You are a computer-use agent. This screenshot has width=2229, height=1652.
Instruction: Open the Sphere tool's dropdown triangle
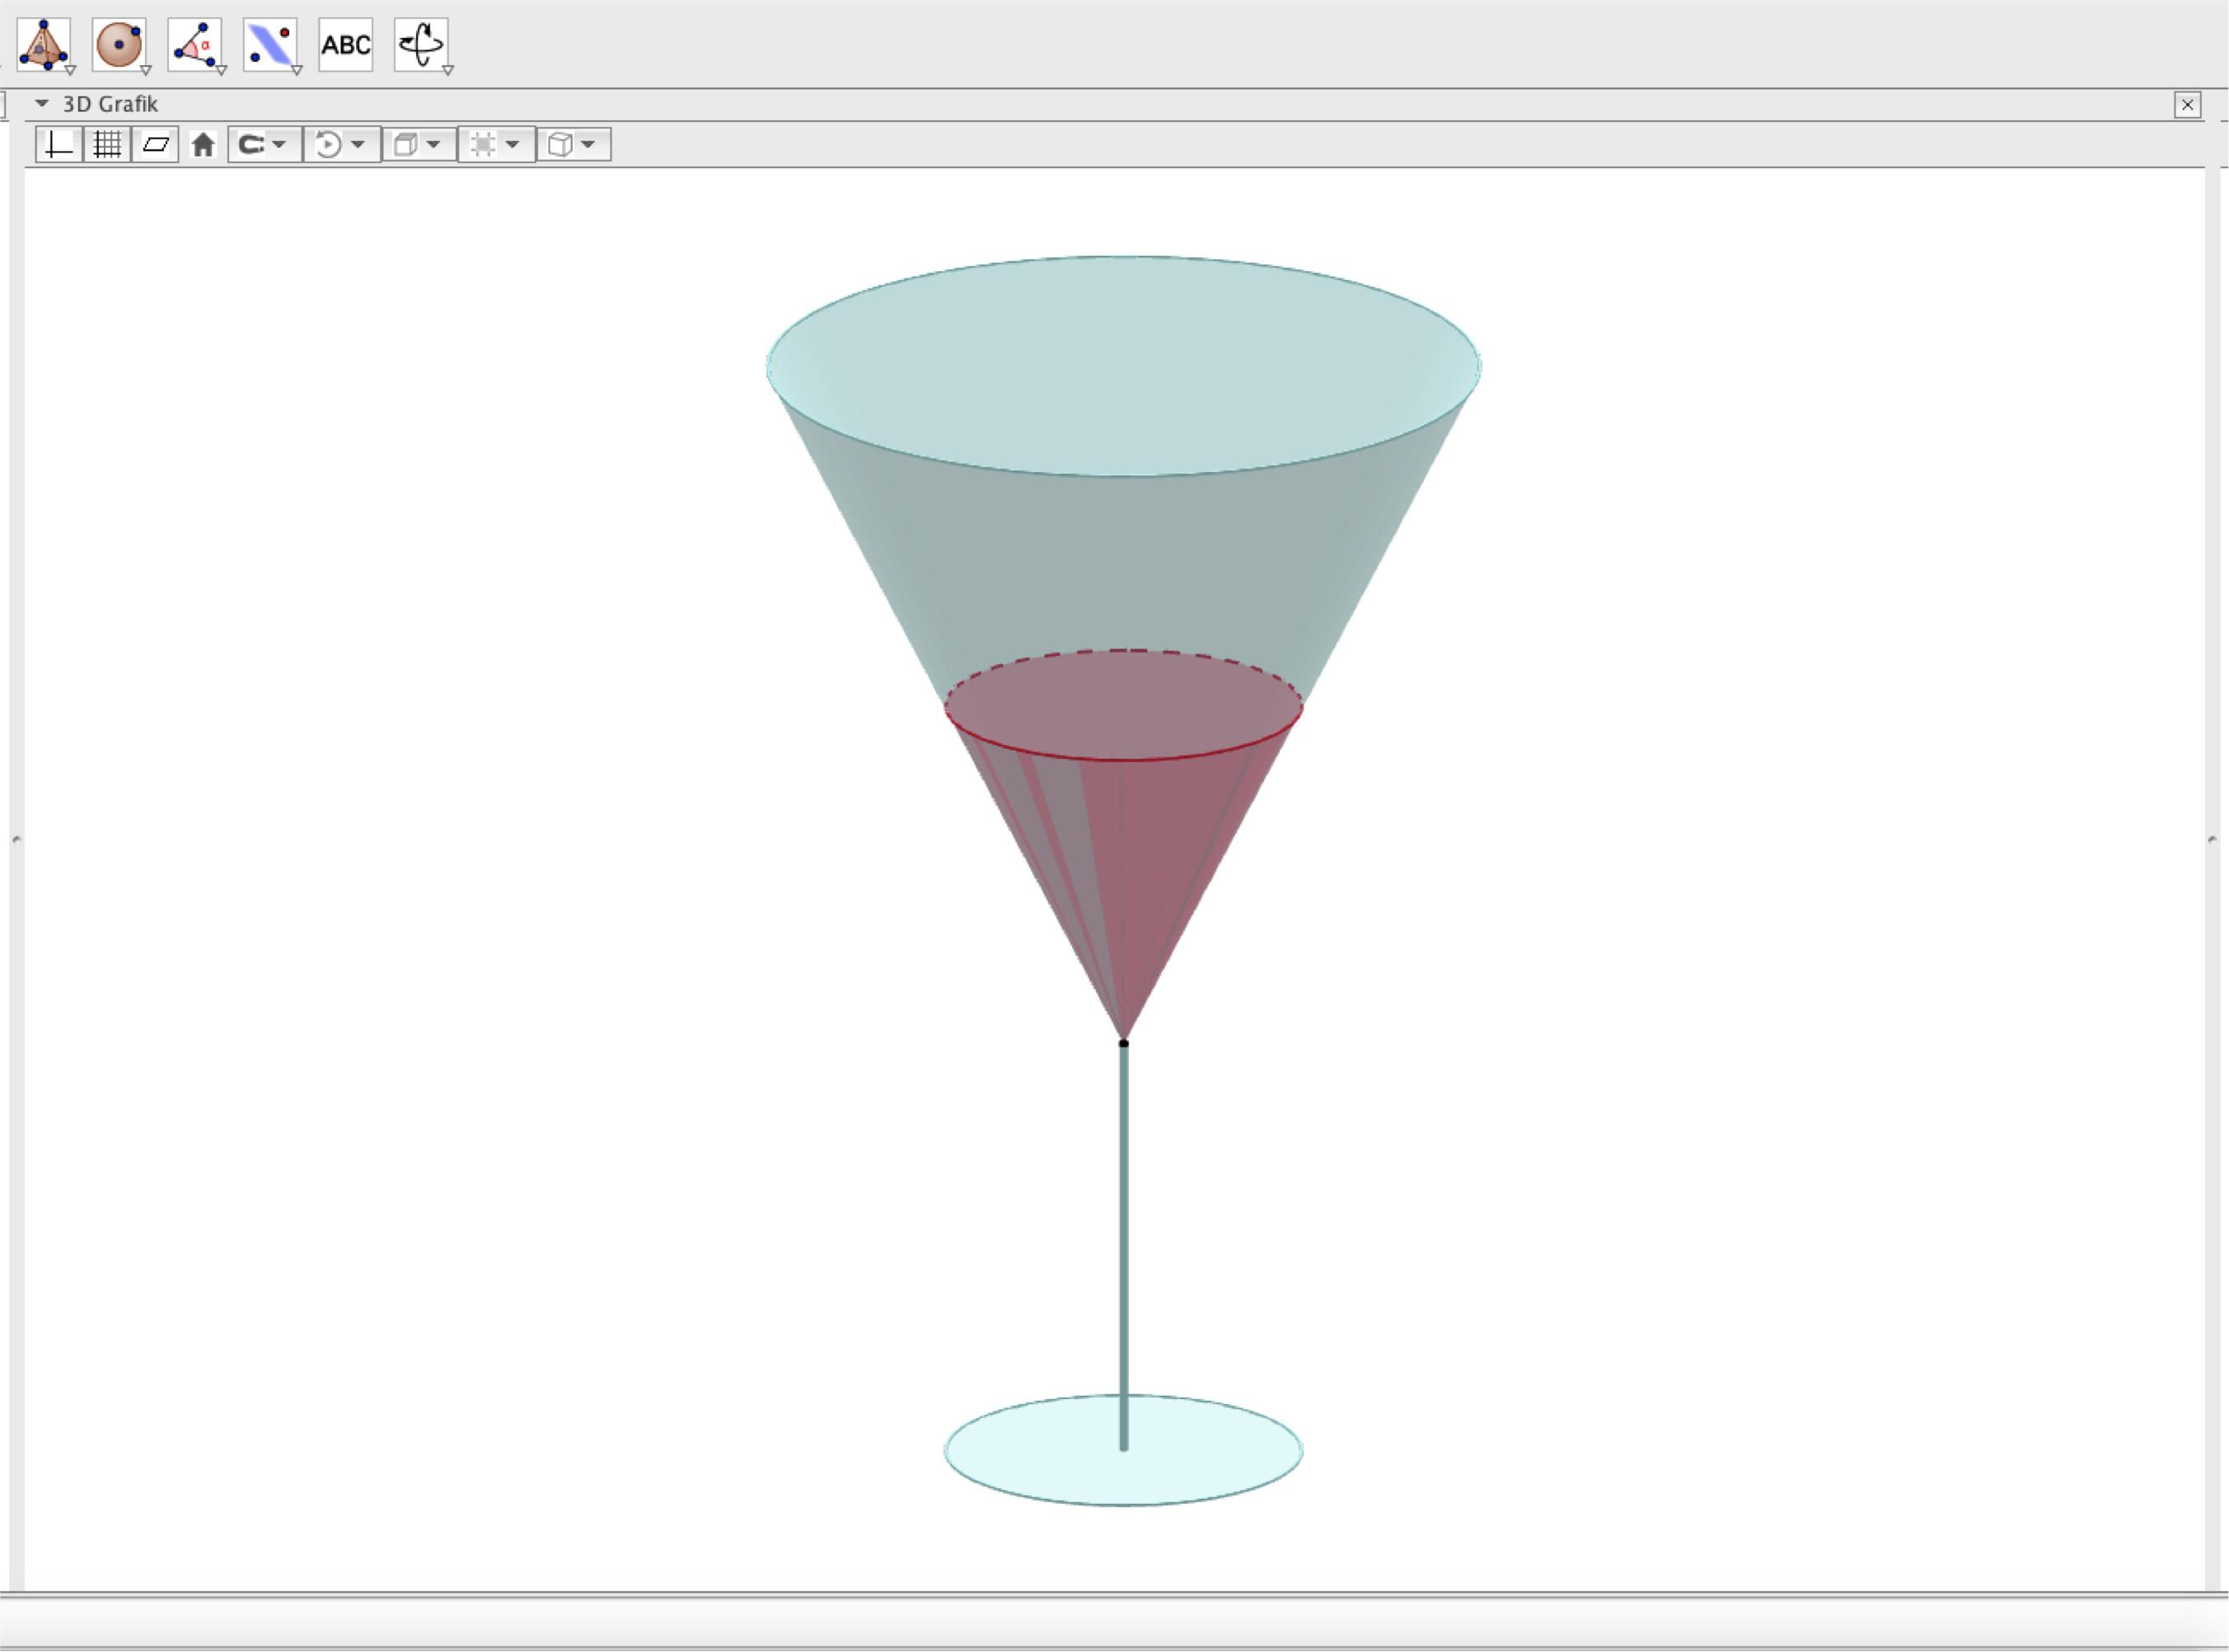146,70
